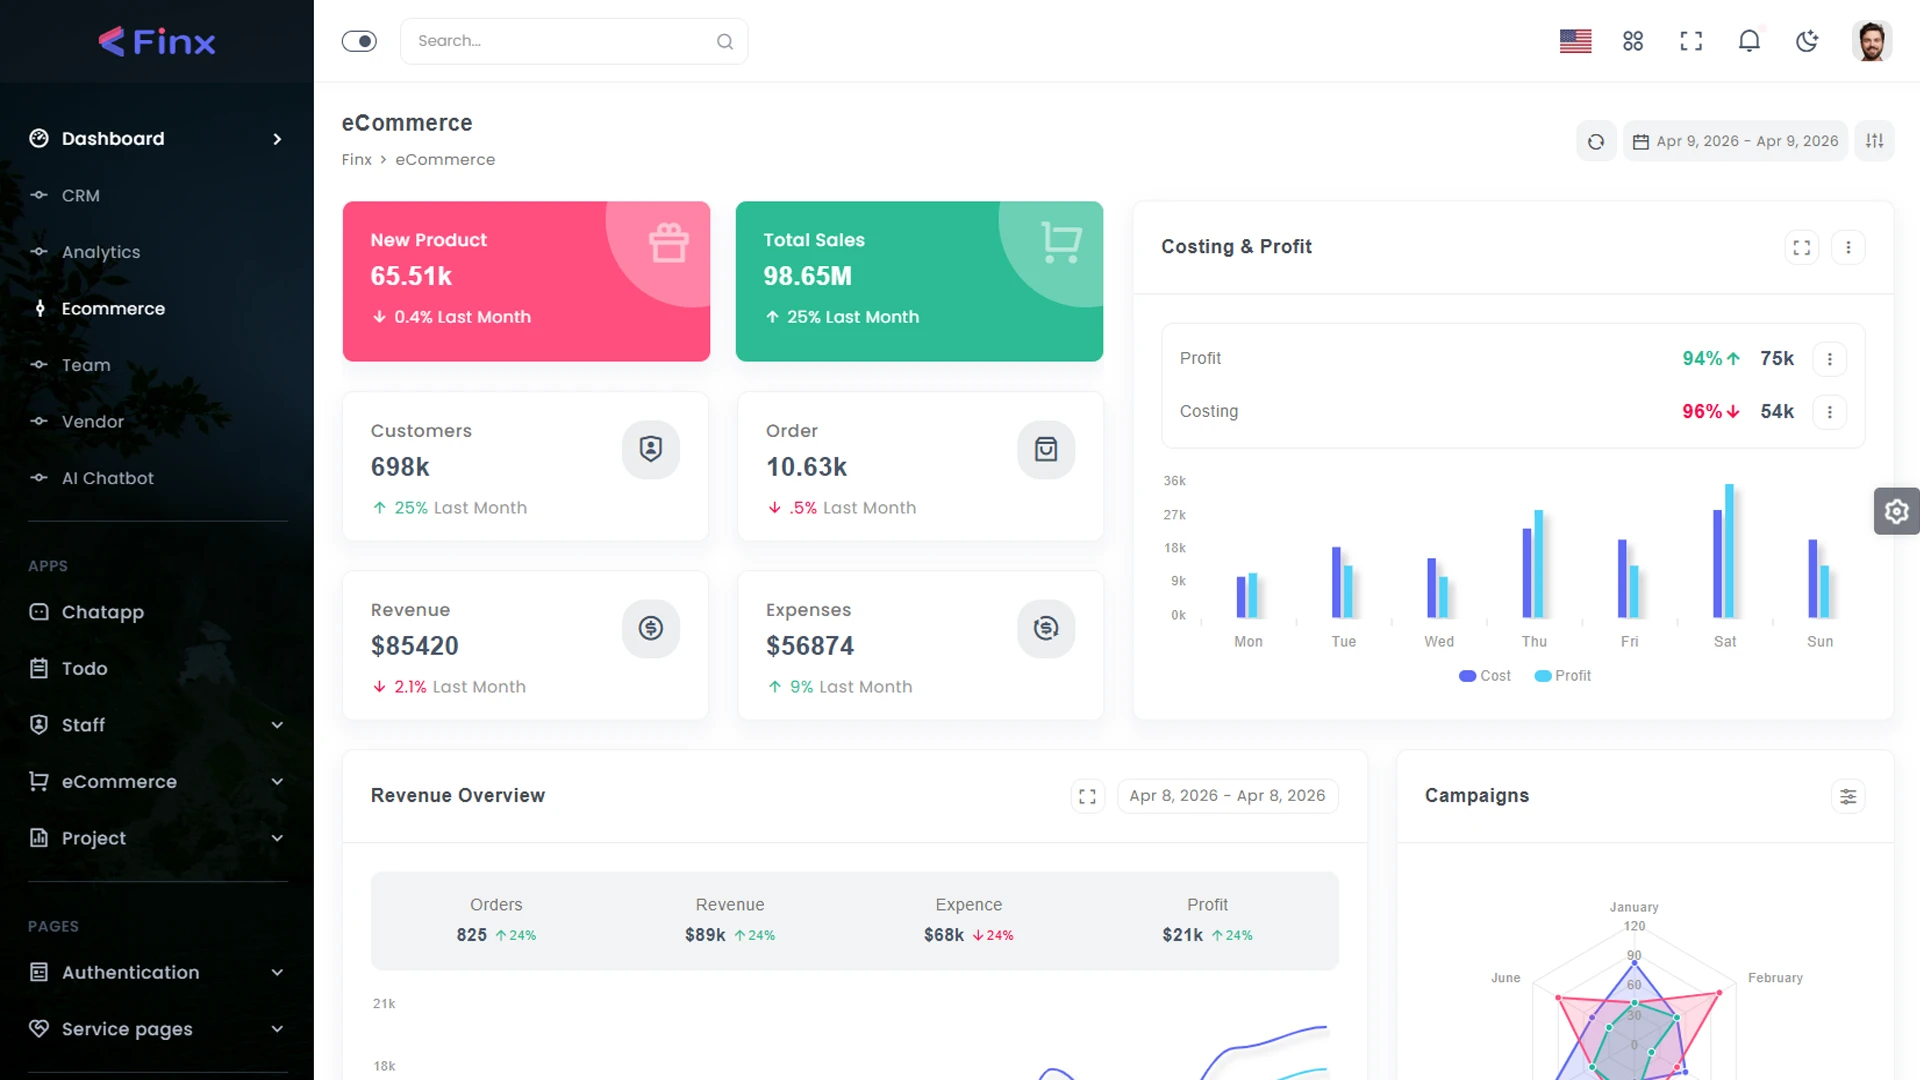The width and height of the screenshot is (1920, 1080).
Task: Click the Profit $21k stat
Action: (1207, 920)
